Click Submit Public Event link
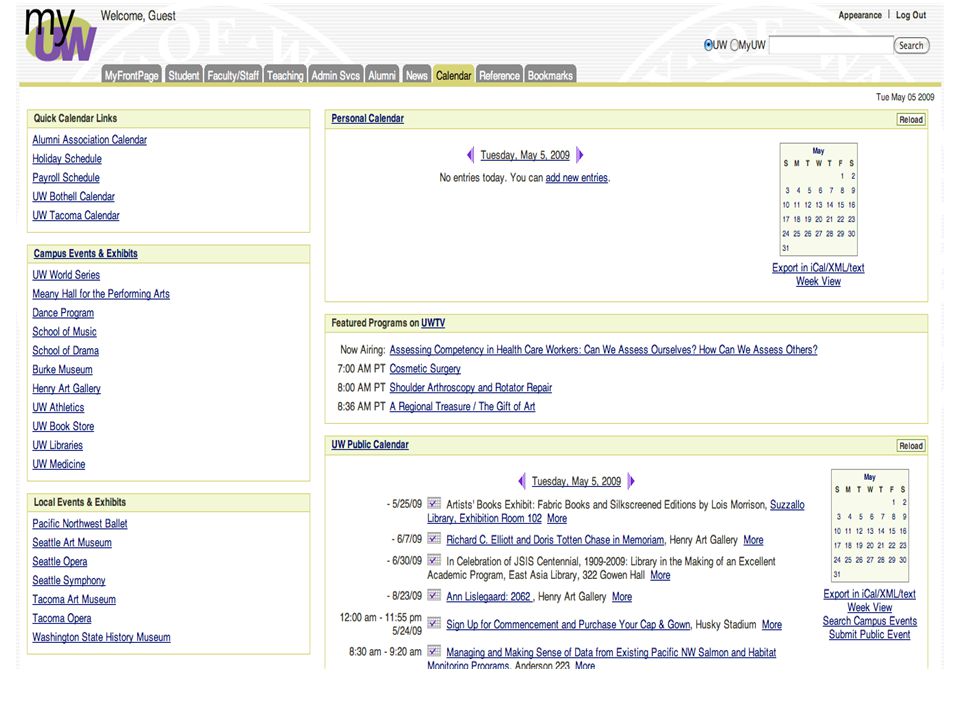960x720 pixels. [x=869, y=634]
